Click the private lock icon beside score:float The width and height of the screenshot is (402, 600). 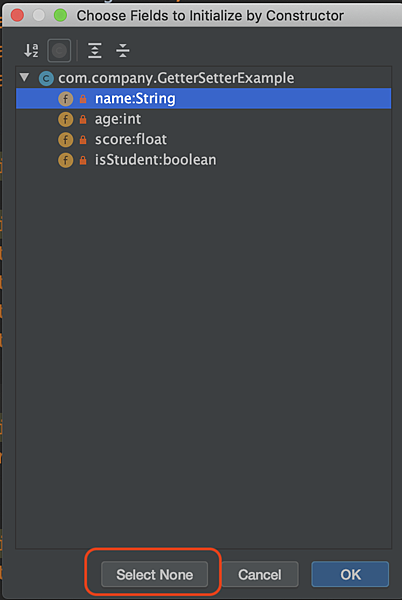(x=83, y=140)
